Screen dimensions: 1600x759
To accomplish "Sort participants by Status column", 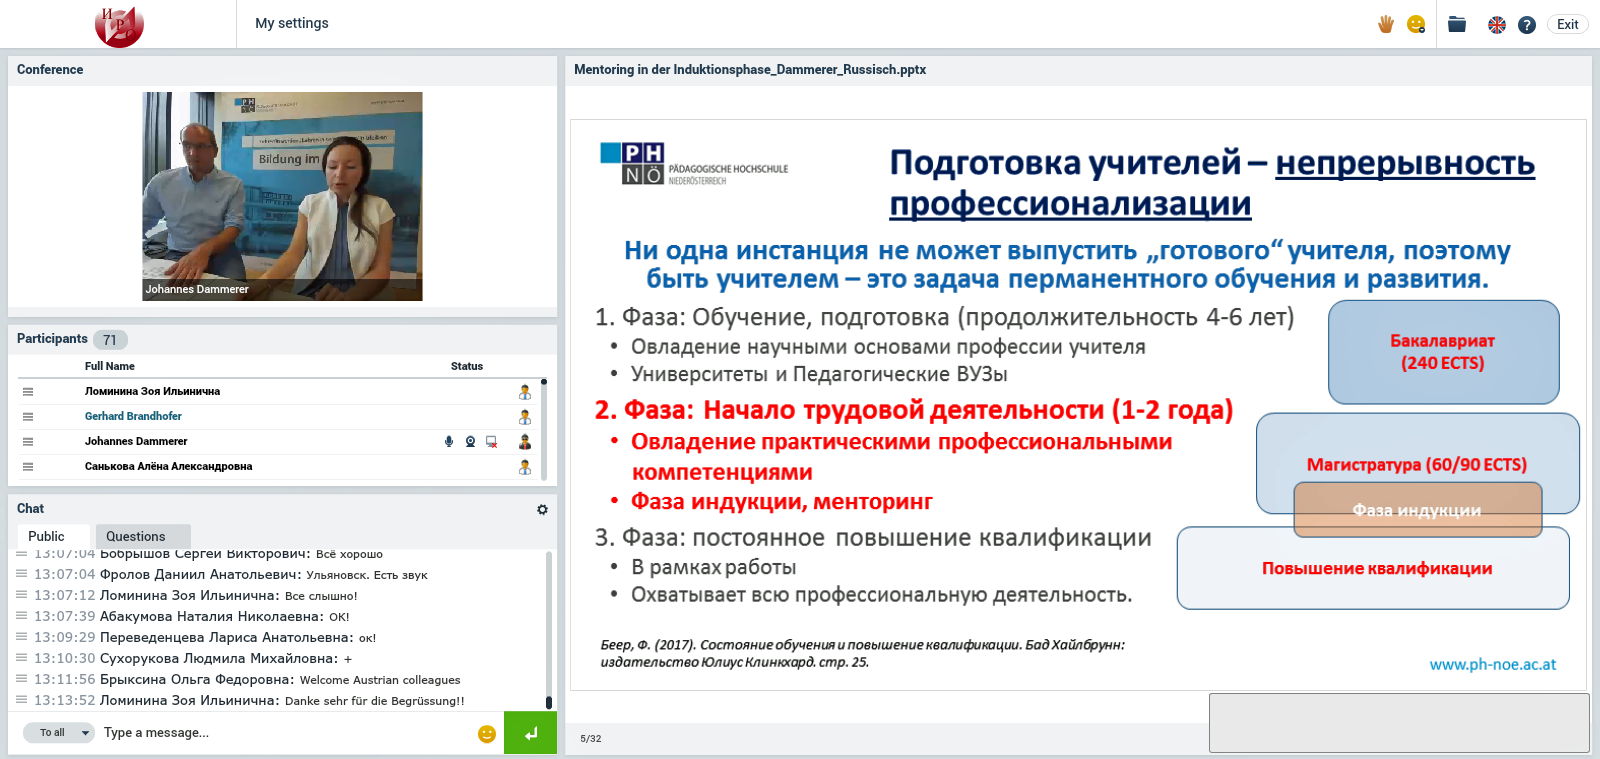I will (467, 366).
